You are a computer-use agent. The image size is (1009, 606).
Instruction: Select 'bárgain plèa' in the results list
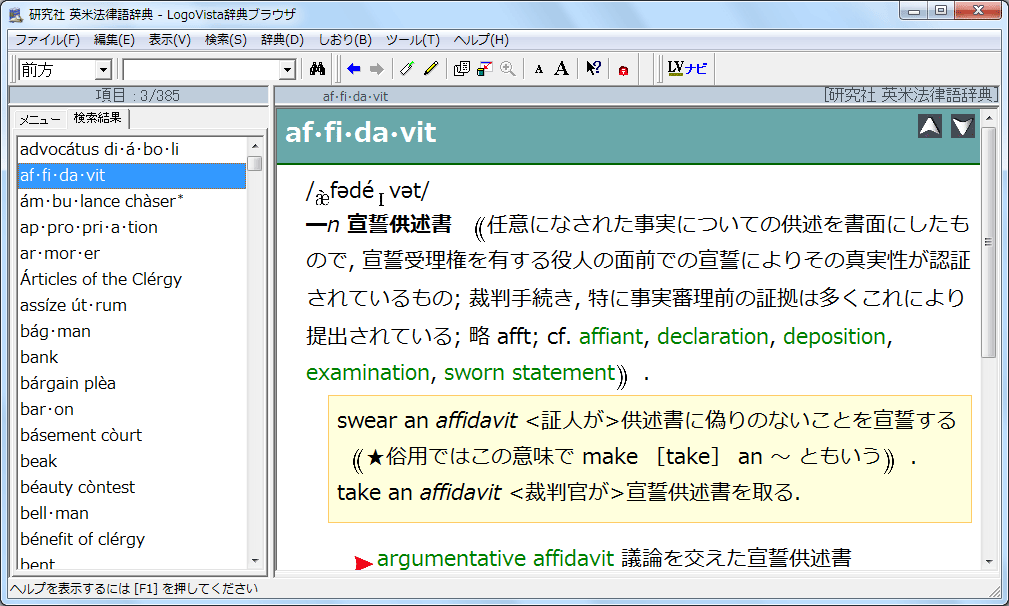(68, 383)
